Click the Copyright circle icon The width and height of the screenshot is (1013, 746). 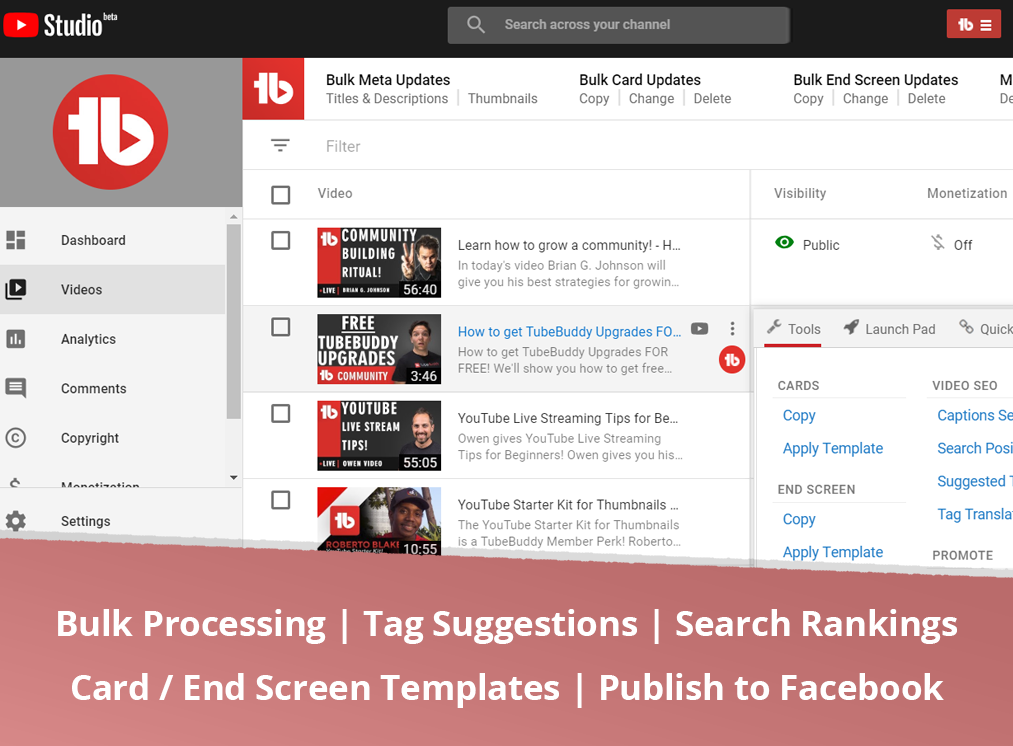tap(16, 438)
